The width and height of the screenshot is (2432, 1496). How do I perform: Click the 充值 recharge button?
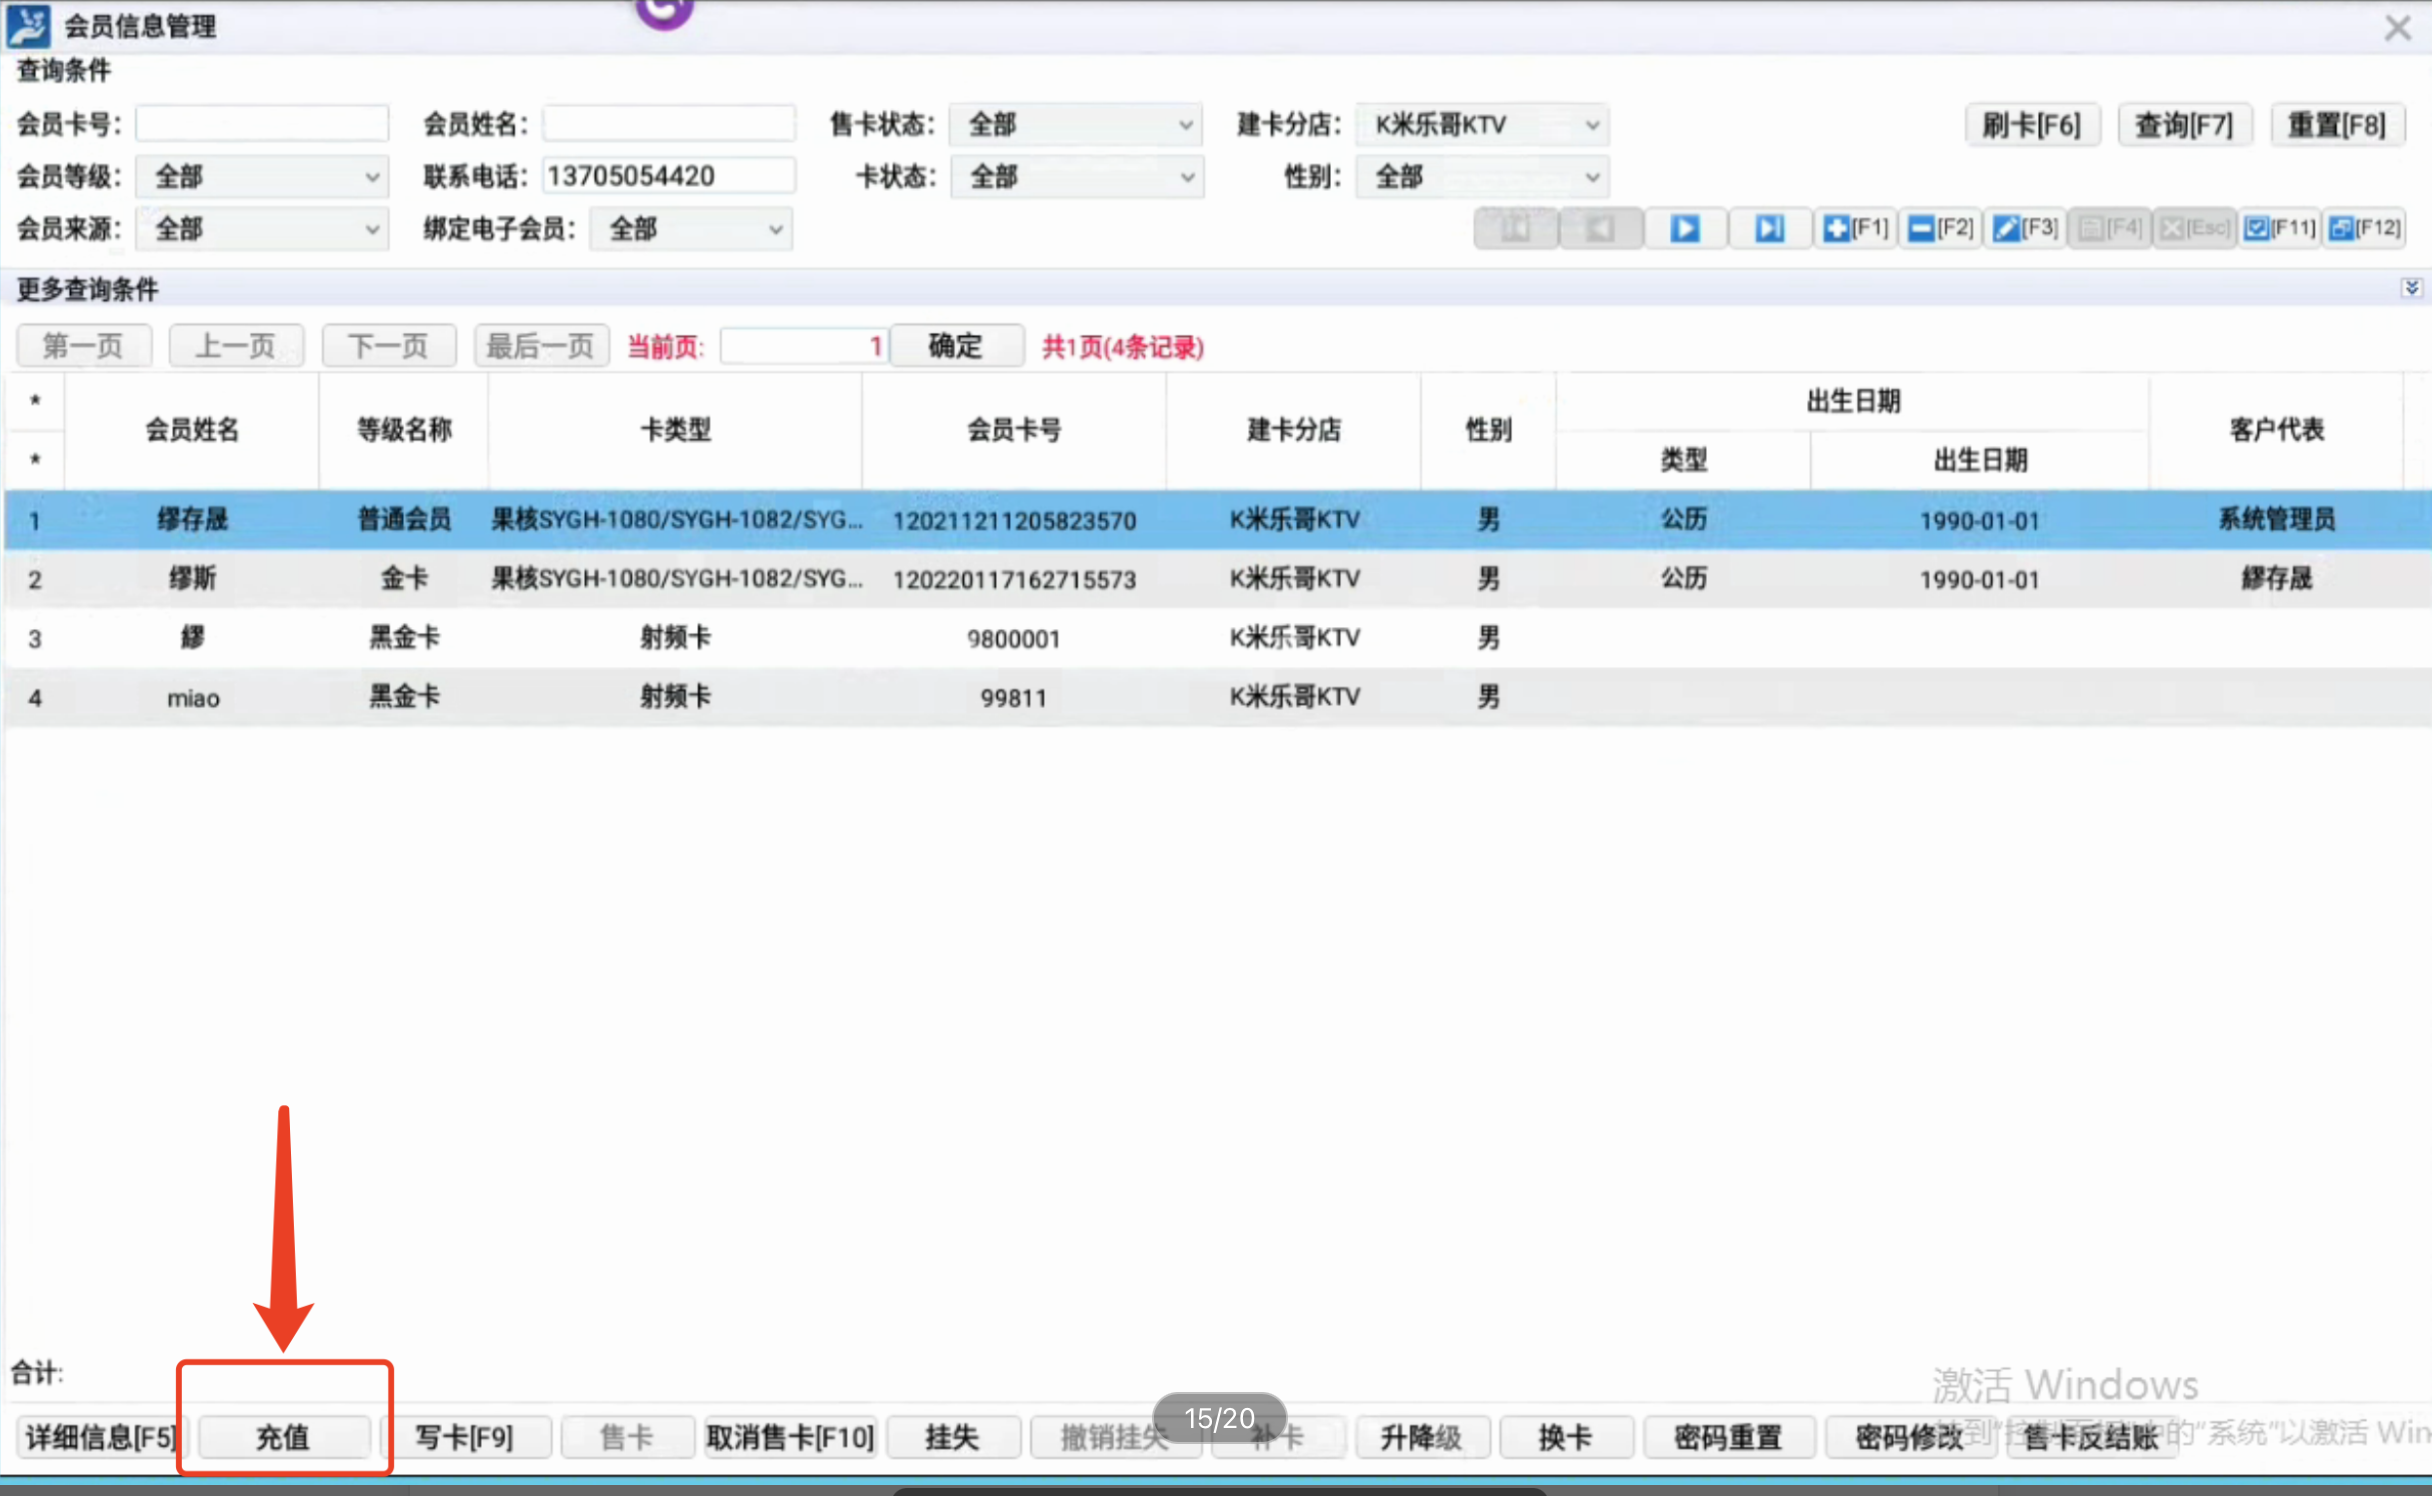tap(284, 1437)
